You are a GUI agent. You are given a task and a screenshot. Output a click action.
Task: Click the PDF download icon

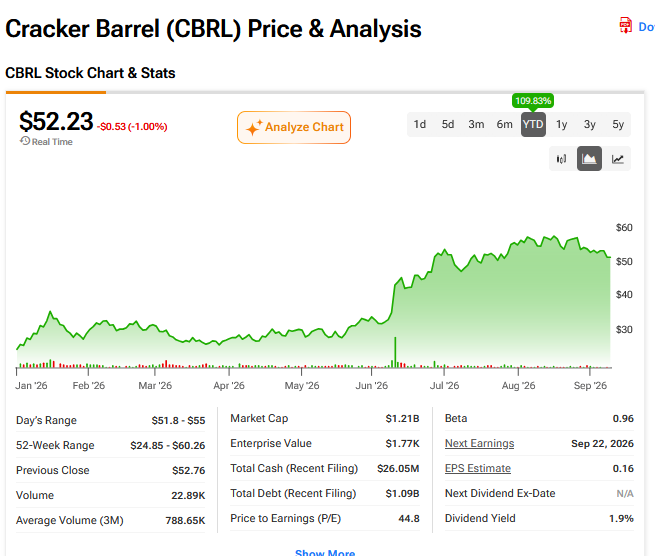[x=625, y=25]
